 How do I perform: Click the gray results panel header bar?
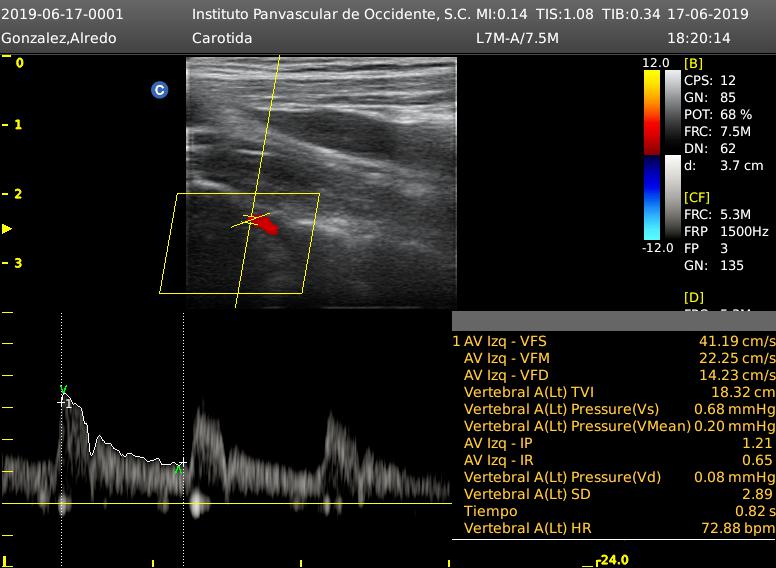[614, 321]
